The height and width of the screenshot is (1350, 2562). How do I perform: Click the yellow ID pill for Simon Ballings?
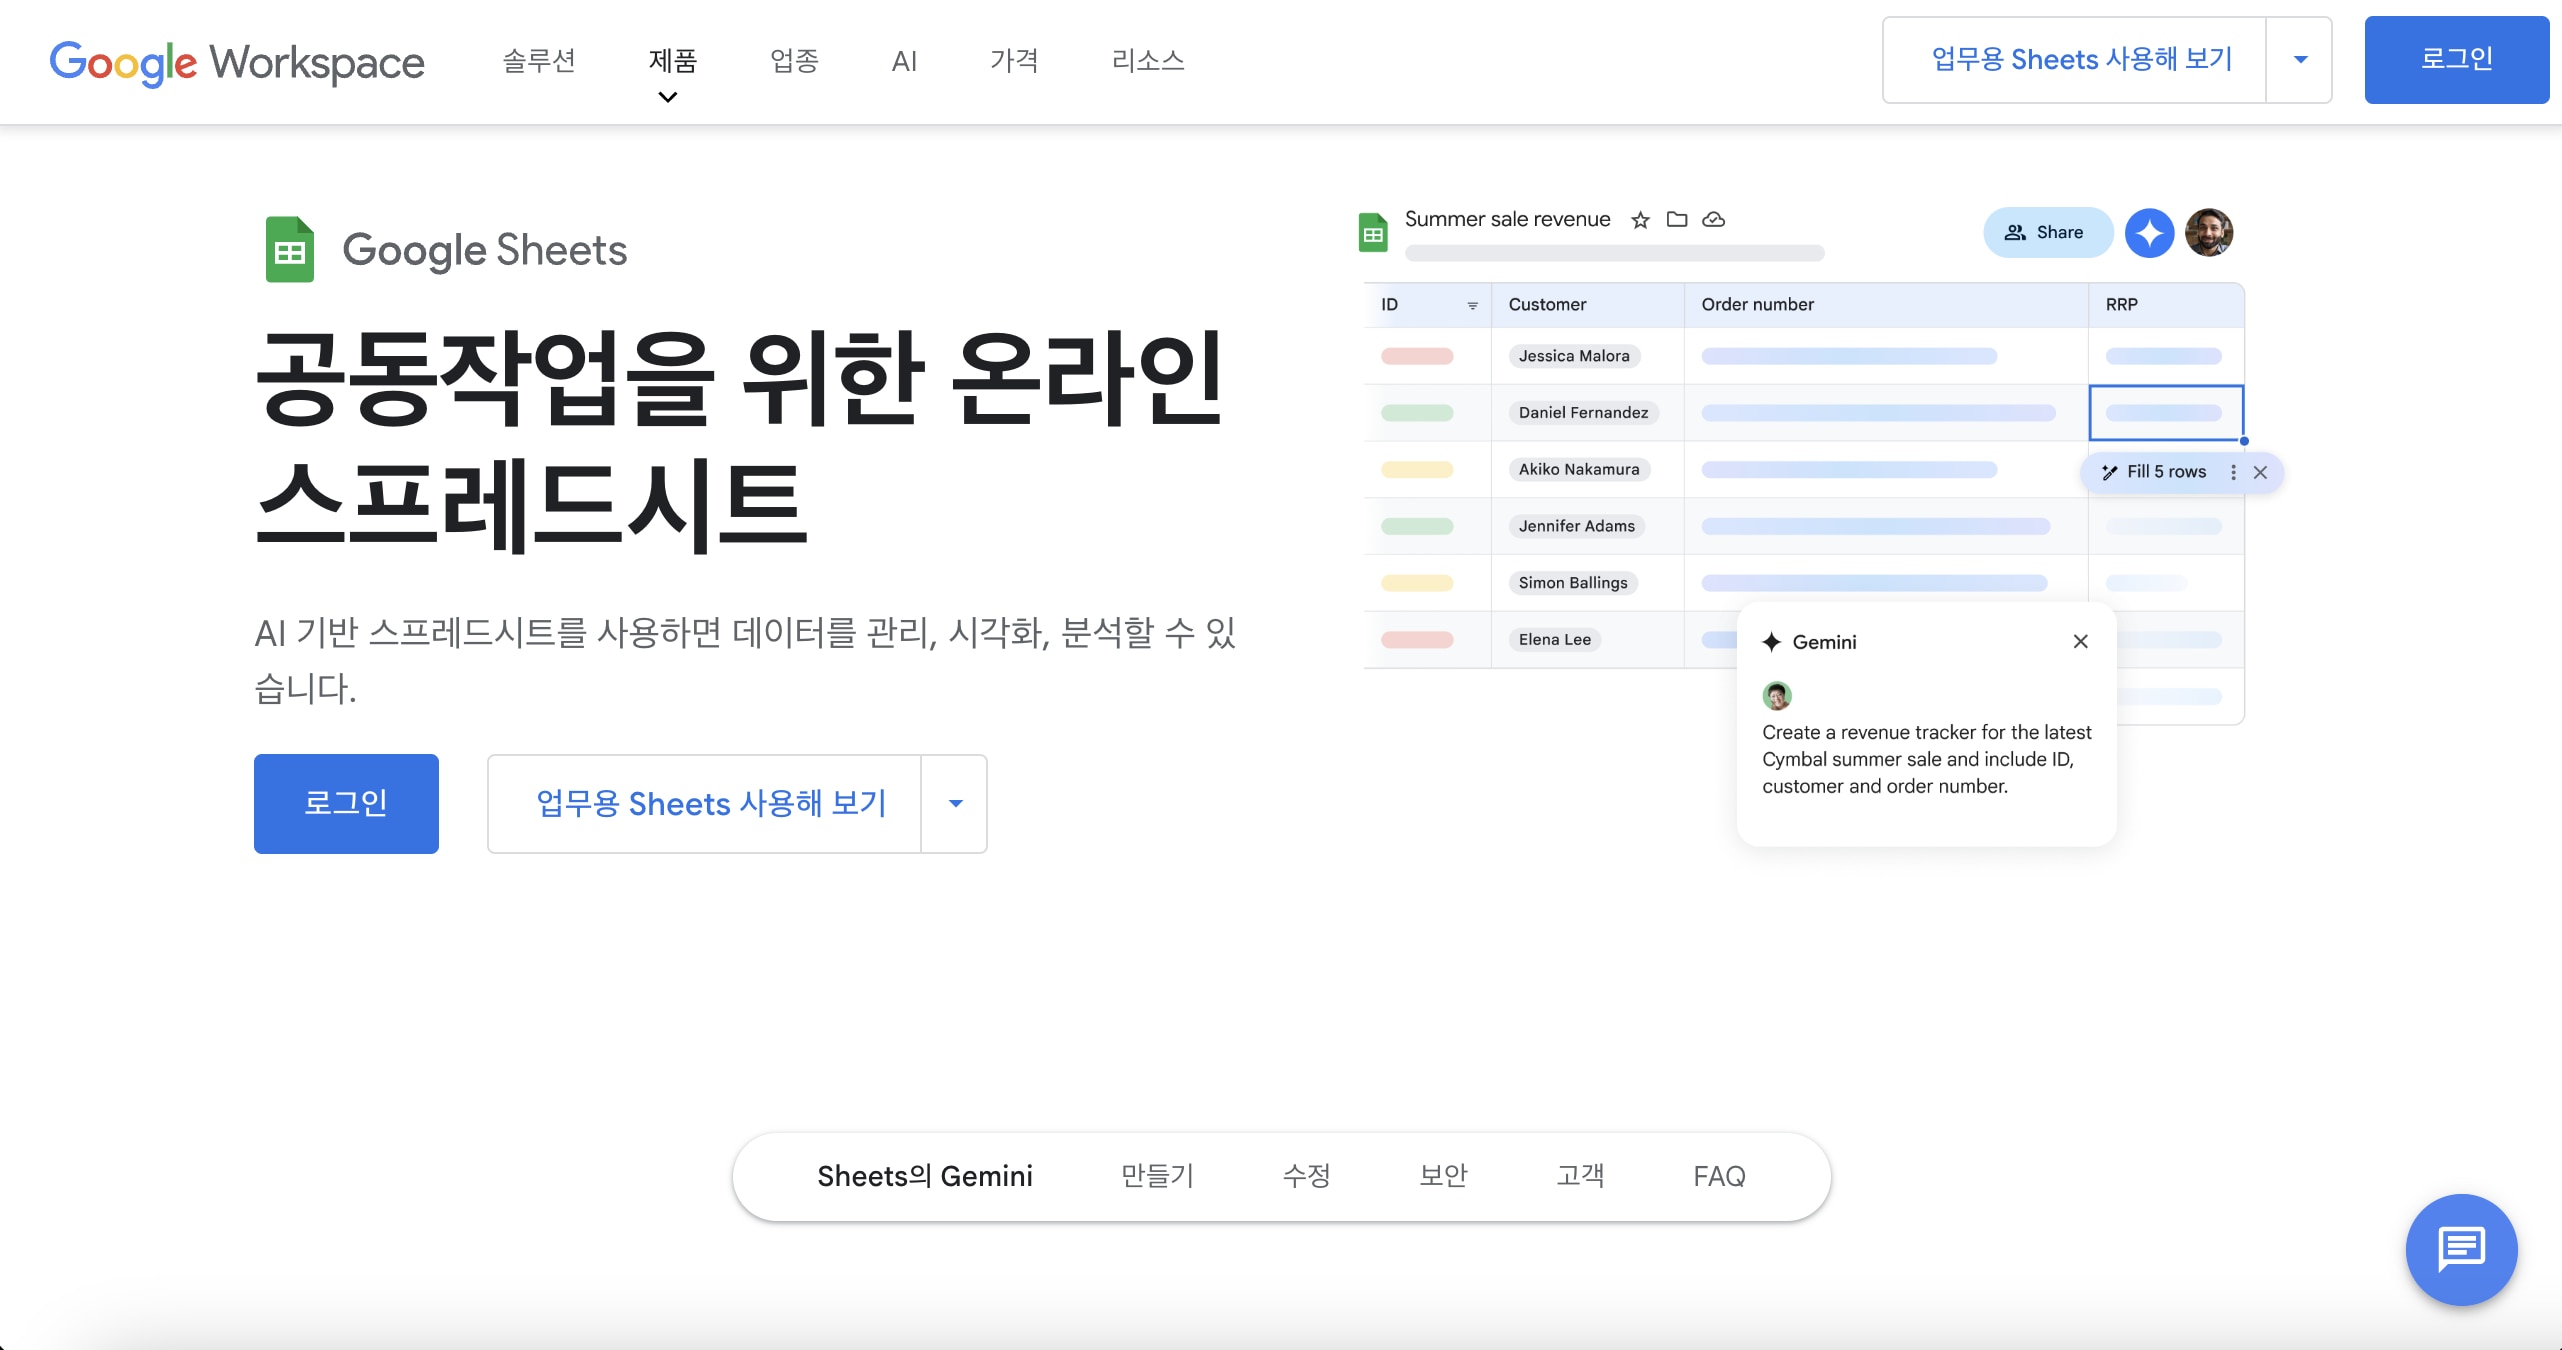coord(1417,583)
